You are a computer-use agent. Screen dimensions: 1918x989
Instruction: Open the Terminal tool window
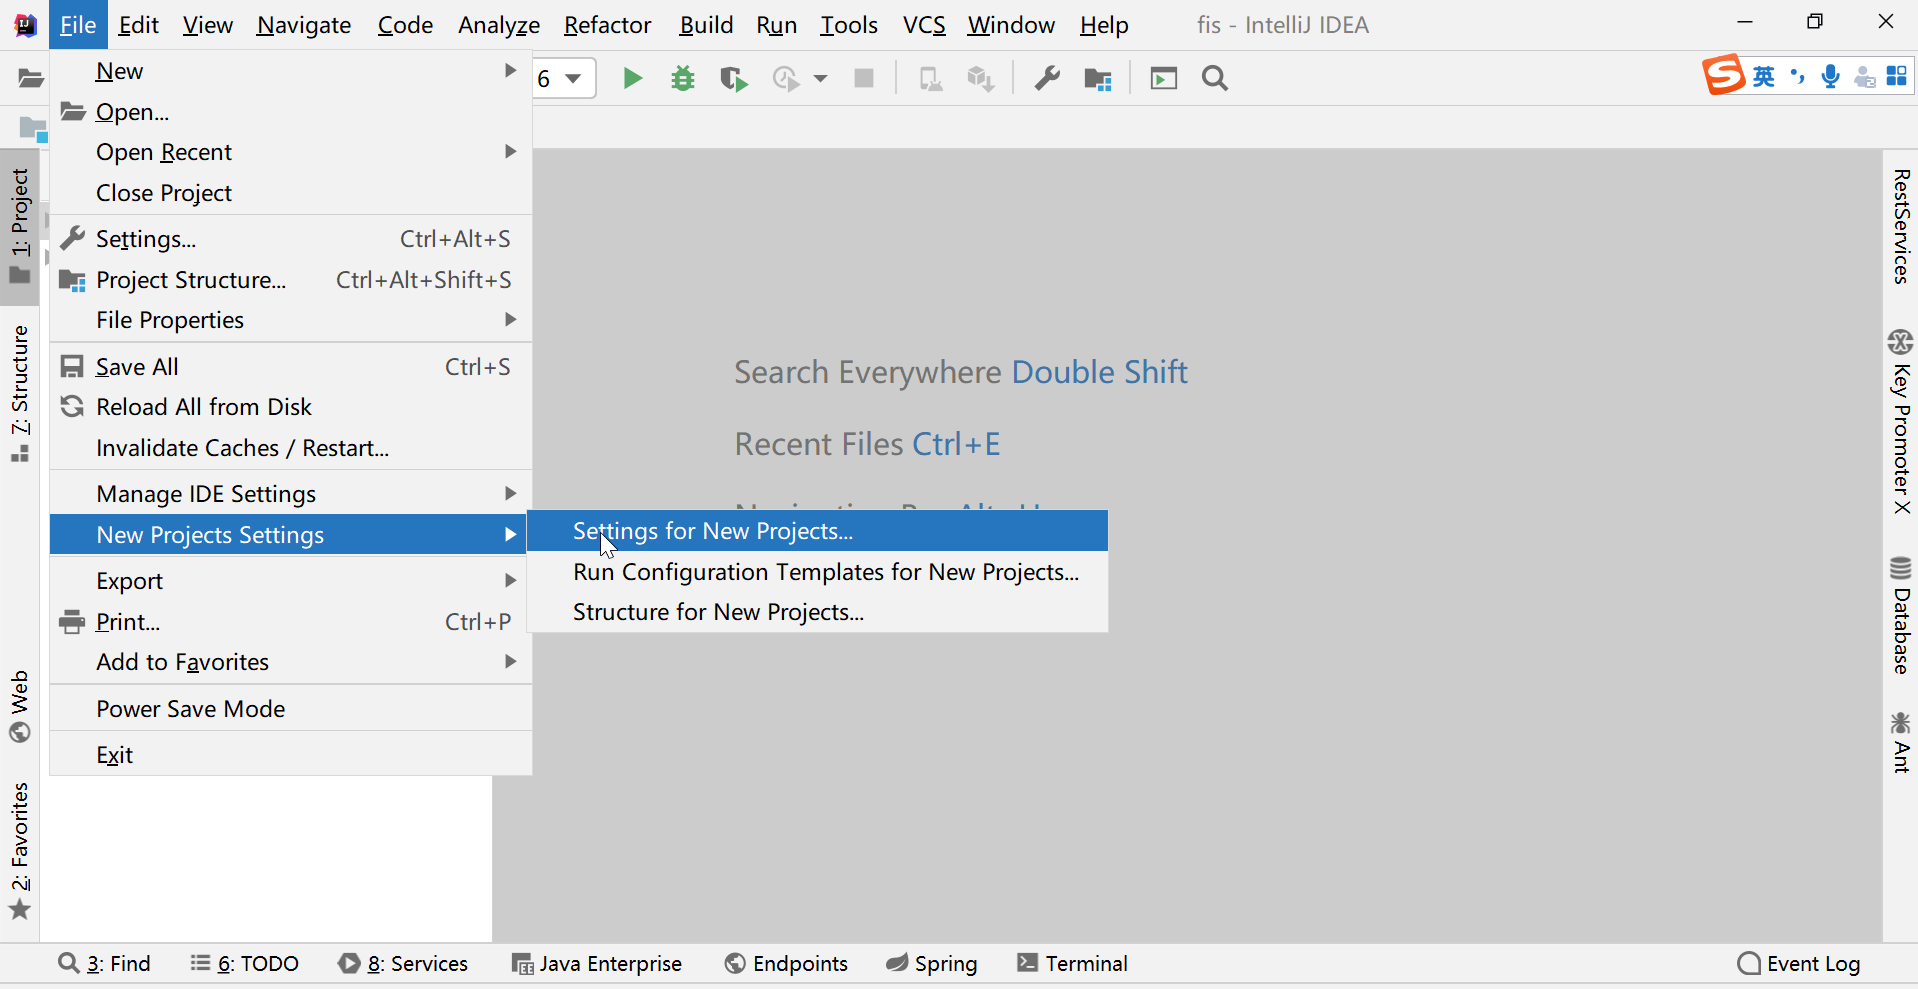[x=1073, y=963]
